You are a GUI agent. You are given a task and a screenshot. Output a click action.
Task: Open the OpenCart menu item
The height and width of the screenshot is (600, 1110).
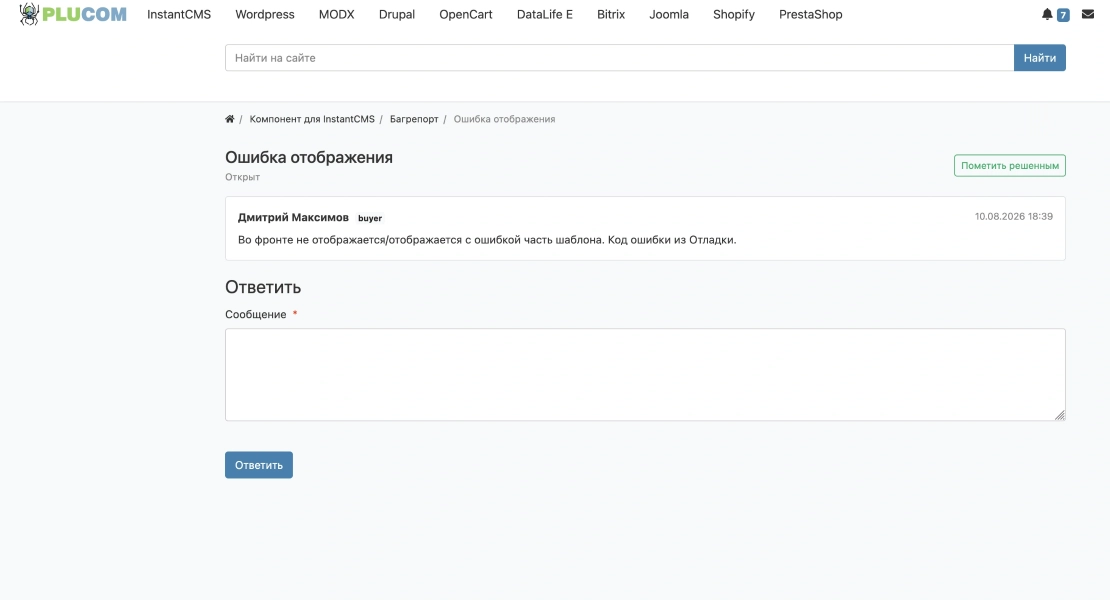point(466,14)
